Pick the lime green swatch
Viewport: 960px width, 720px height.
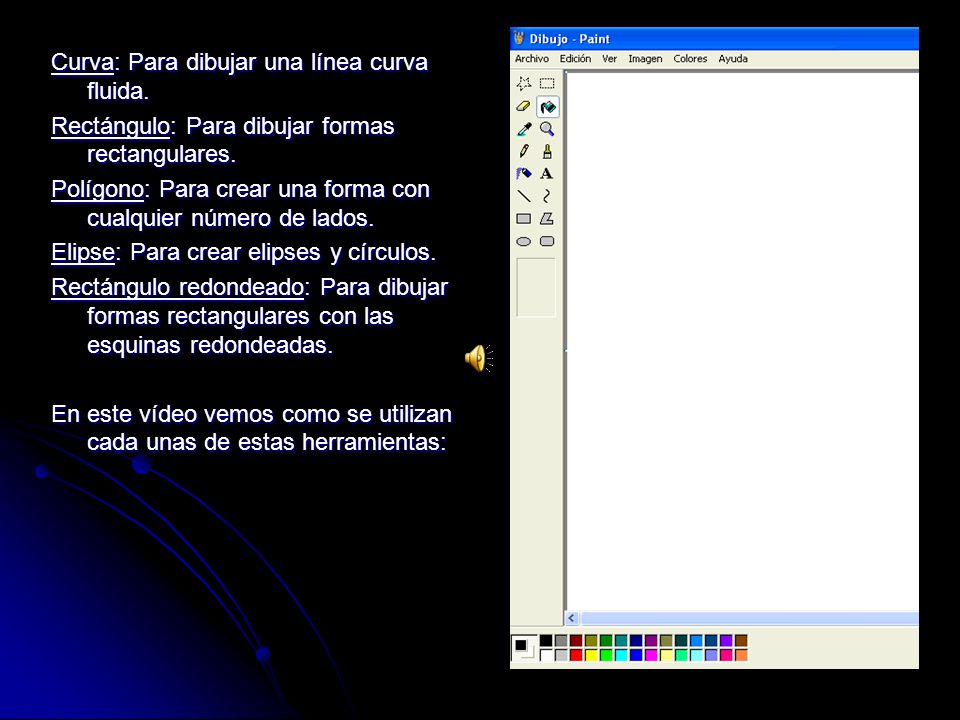[606, 655]
